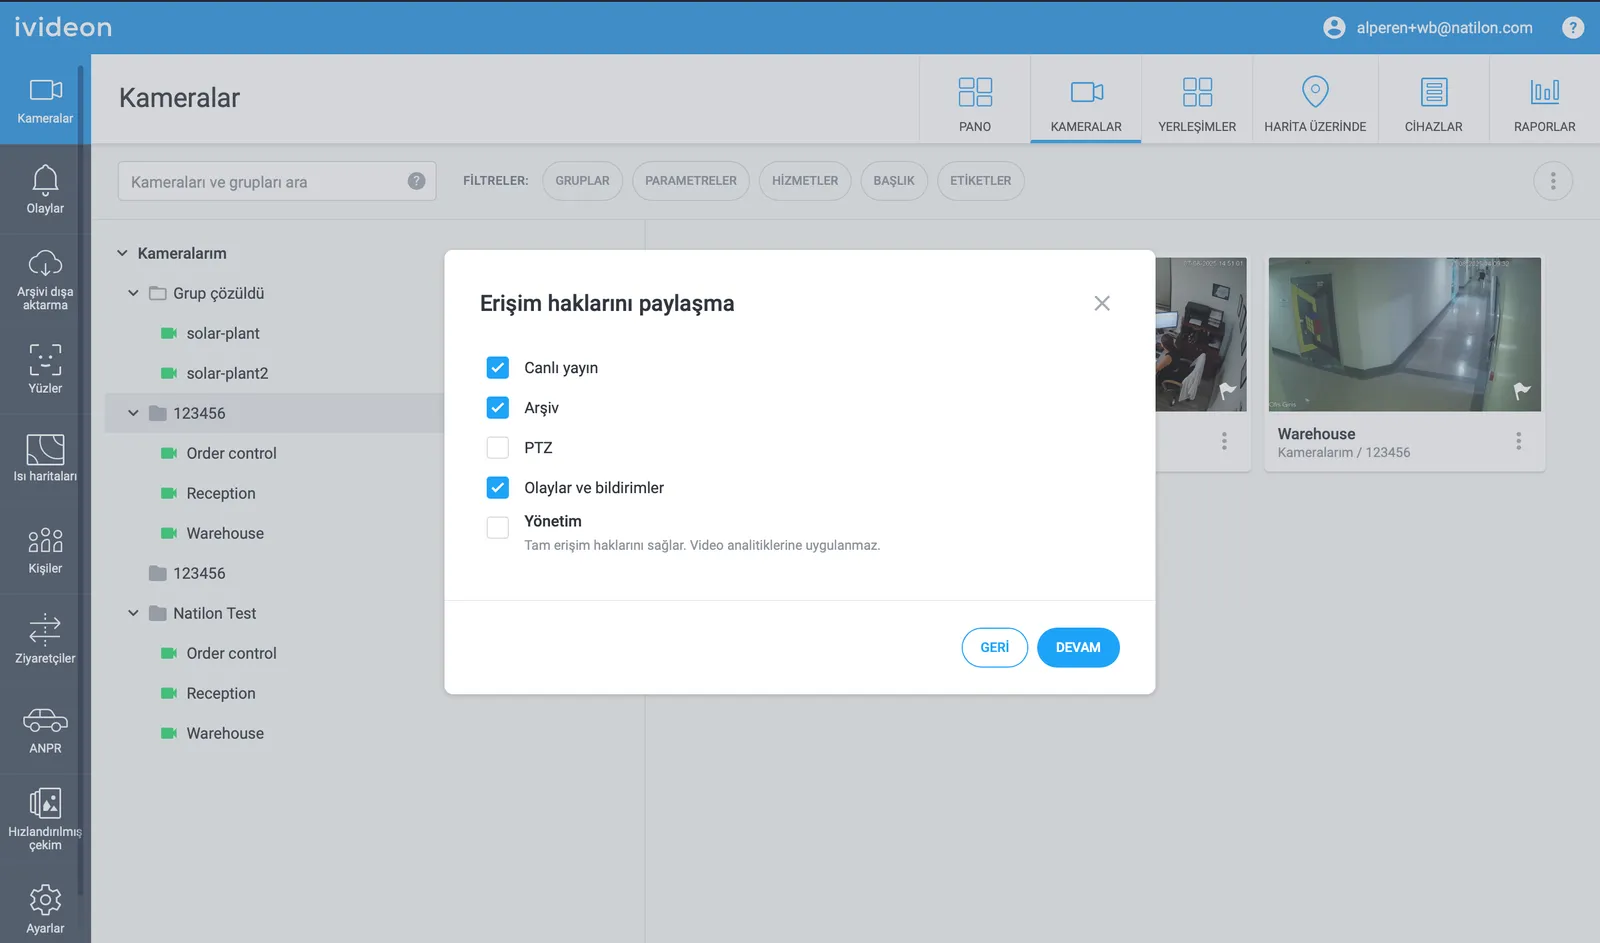
Task: Open the ANPR car icon
Action: tap(45, 721)
